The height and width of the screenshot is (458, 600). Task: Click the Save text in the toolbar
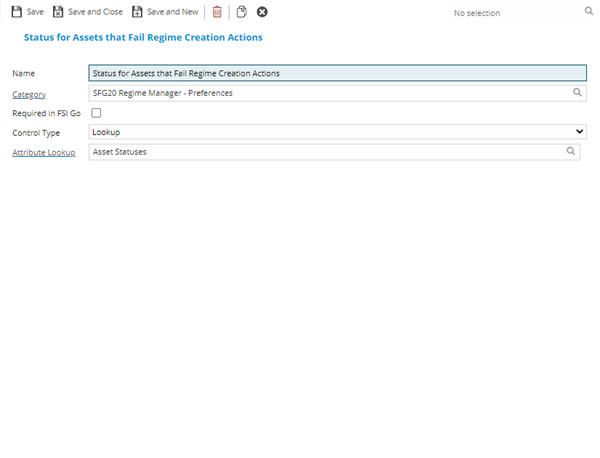pos(35,12)
